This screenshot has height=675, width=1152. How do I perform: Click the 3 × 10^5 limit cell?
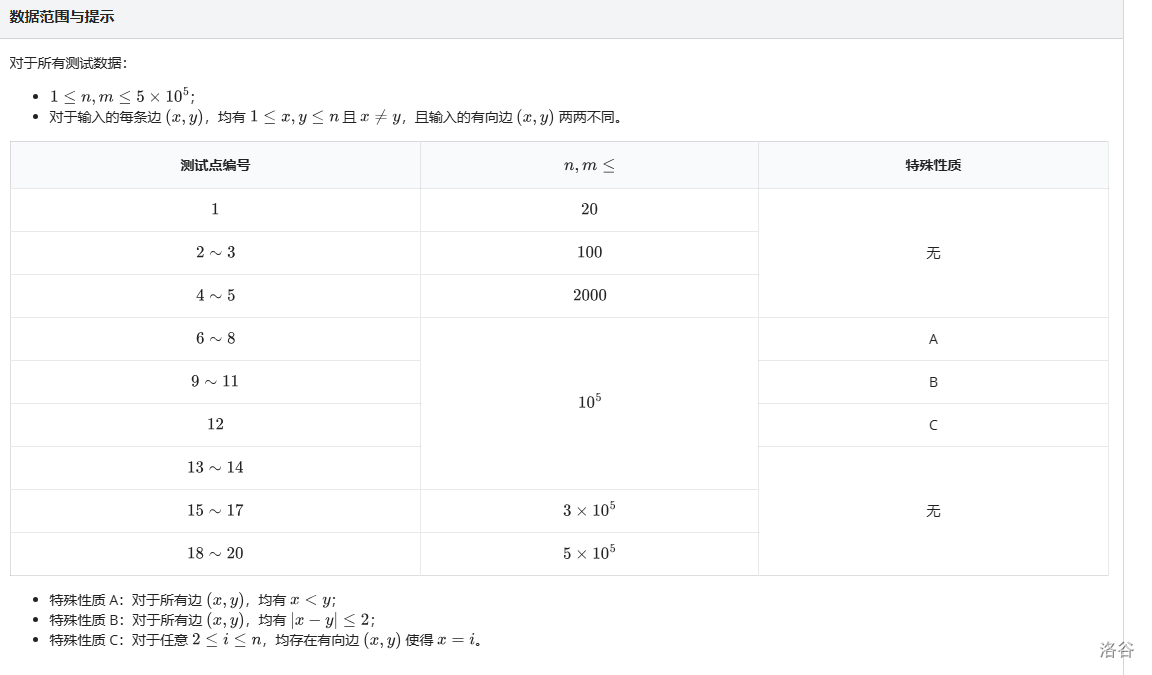(589, 510)
